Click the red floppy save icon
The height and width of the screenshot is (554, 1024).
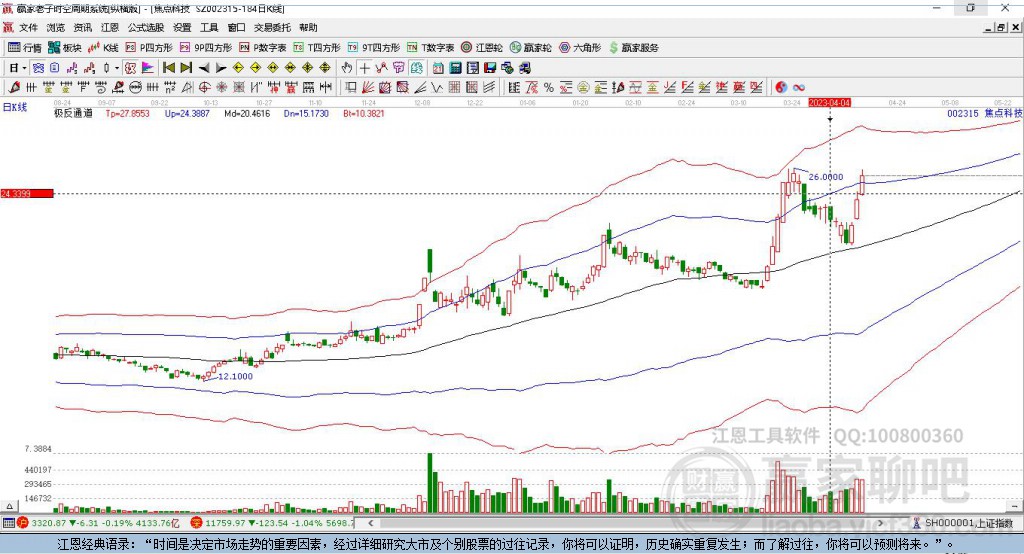pyautogui.click(x=490, y=68)
